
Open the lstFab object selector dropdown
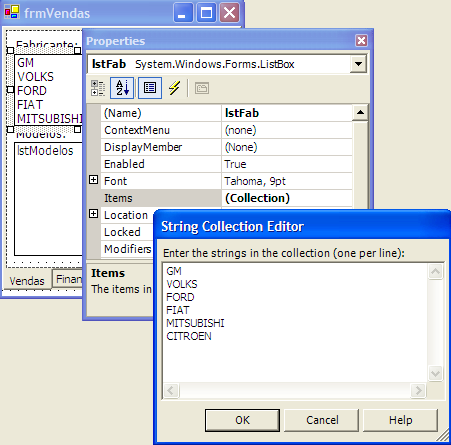[x=358, y=64]
